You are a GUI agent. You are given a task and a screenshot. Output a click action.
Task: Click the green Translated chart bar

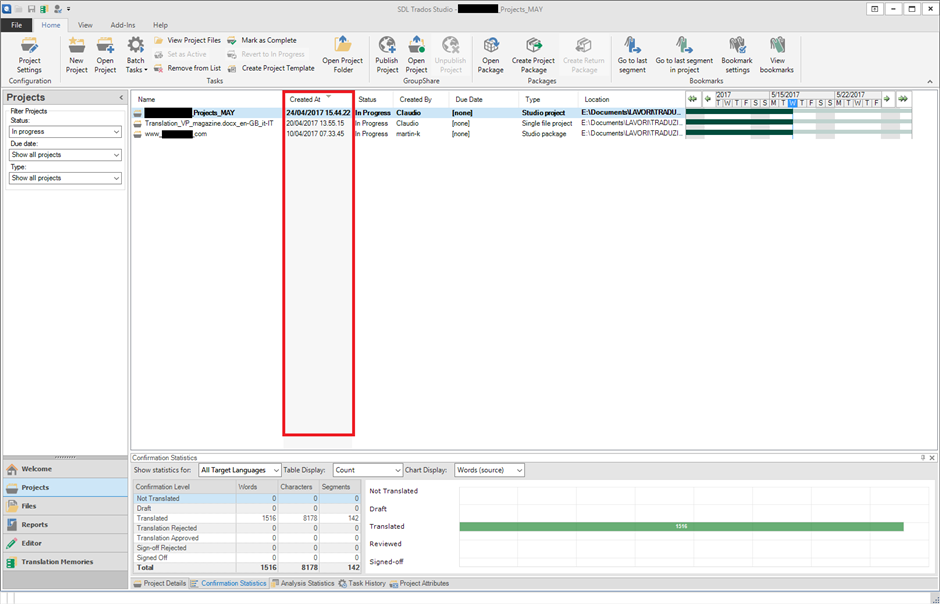[x=681, y=527]
